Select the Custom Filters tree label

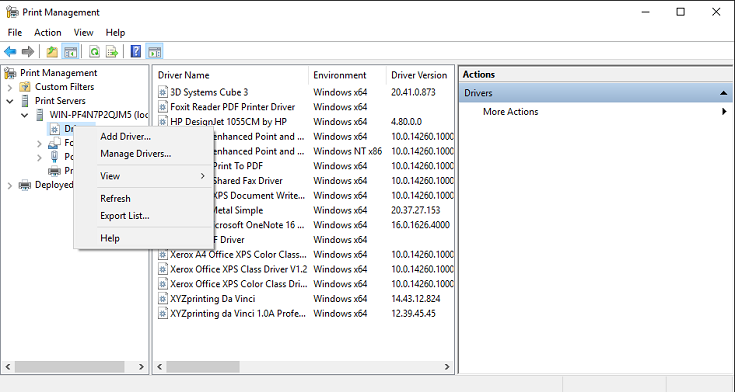[x=64, y=87]
